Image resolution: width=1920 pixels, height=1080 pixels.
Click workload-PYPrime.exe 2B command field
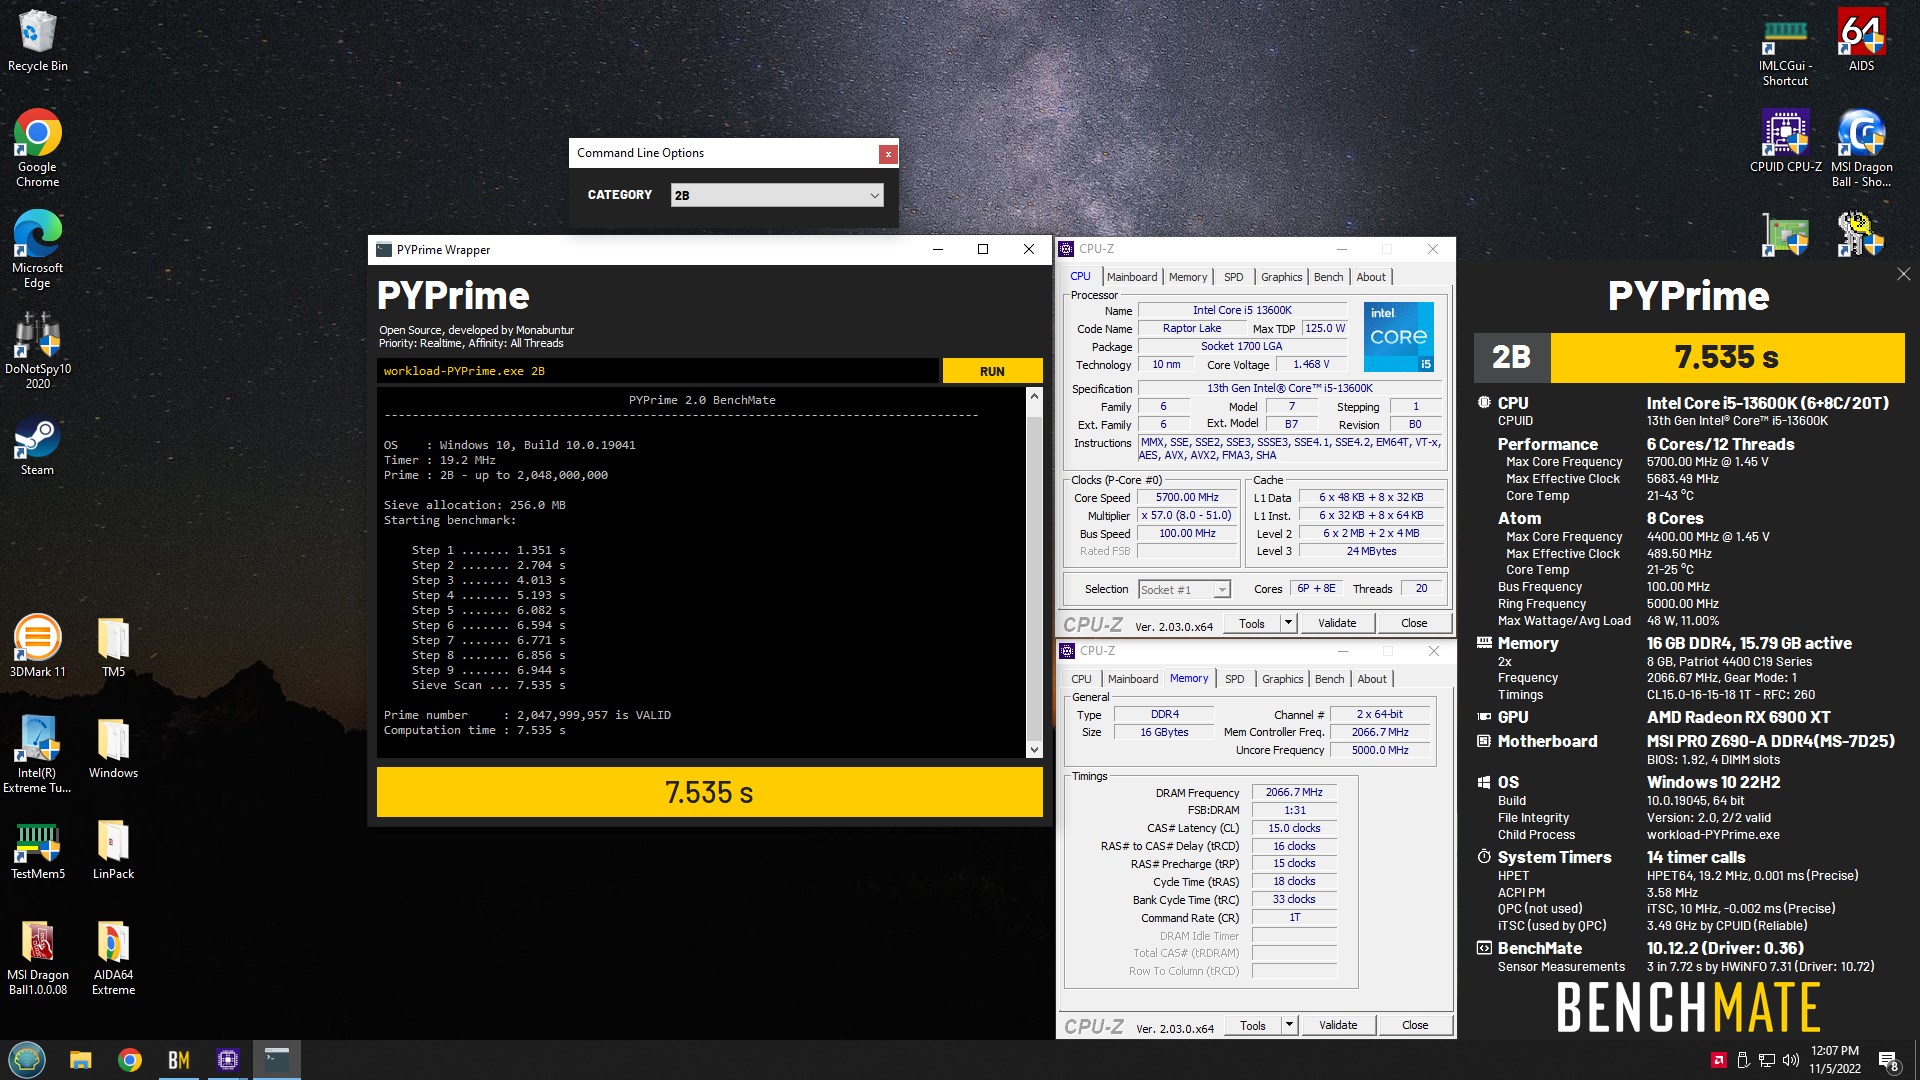(658, 371)
